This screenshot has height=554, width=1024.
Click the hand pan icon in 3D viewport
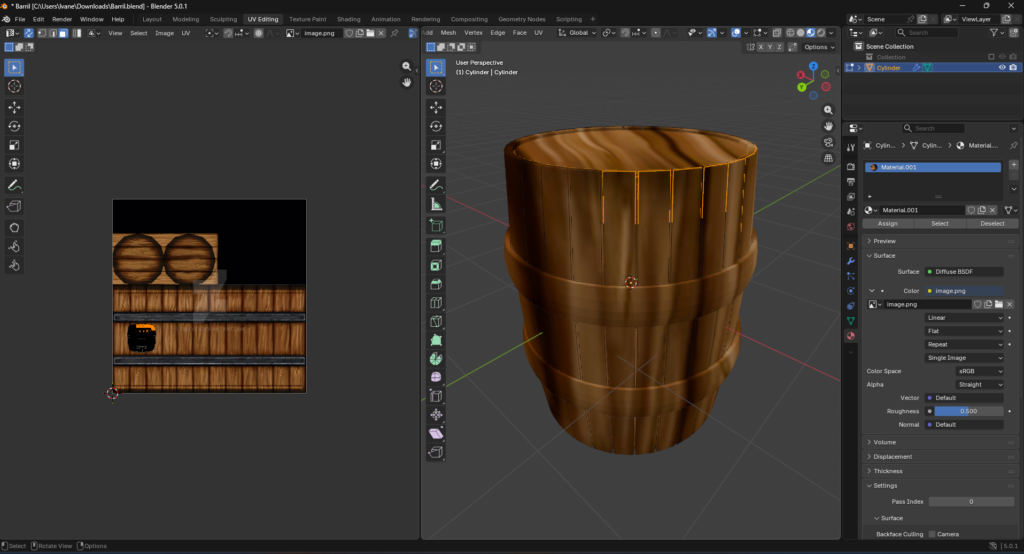tap(829, 126)
